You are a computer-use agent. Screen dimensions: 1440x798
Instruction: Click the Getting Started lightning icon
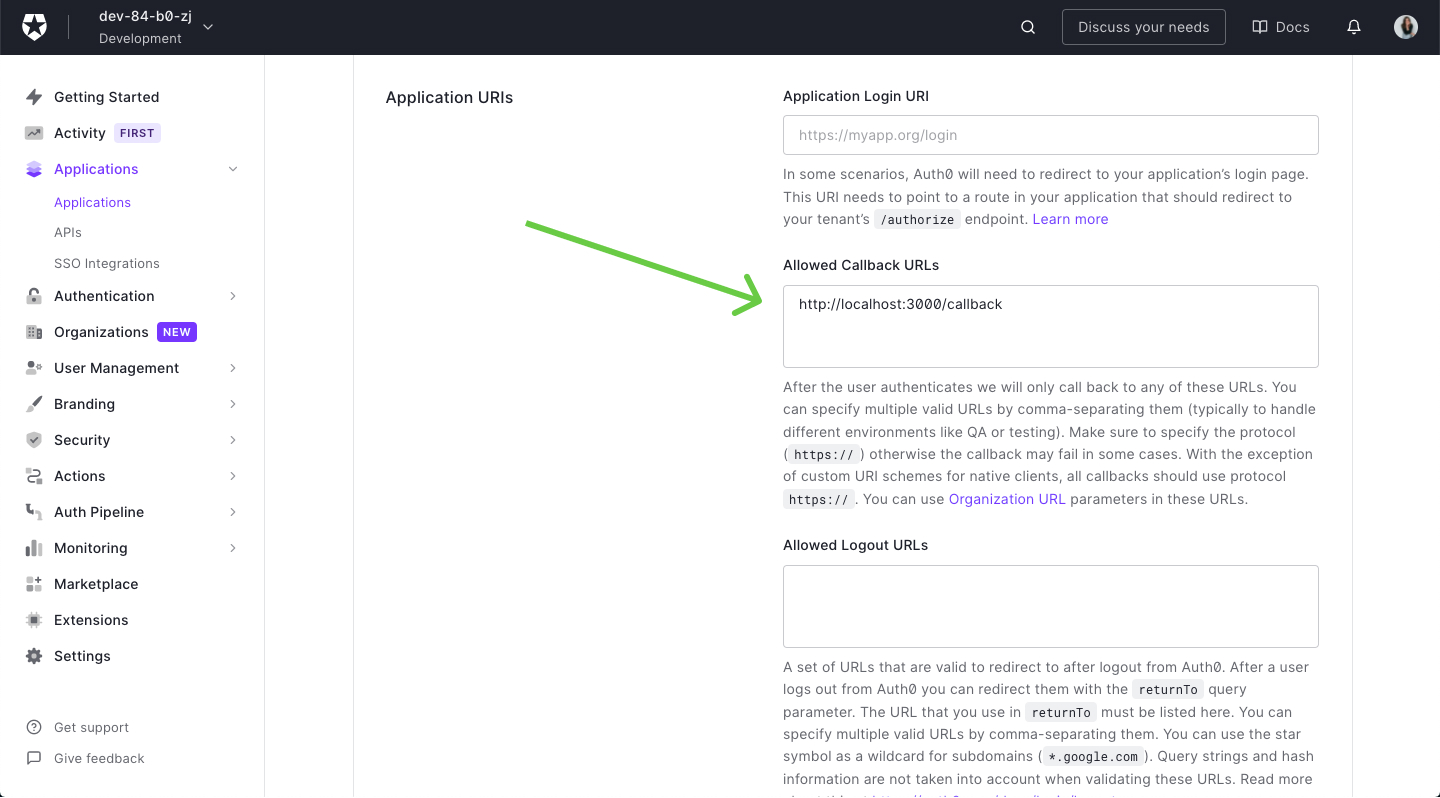(x=33, y=96)
